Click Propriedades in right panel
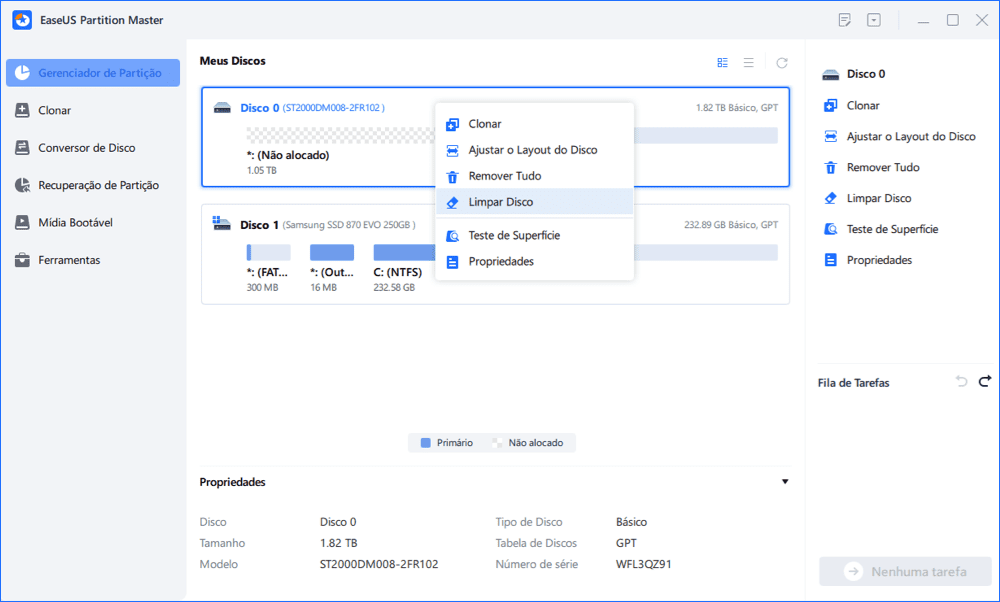Viewport: 1000px width, 602px height. point(879,260)
